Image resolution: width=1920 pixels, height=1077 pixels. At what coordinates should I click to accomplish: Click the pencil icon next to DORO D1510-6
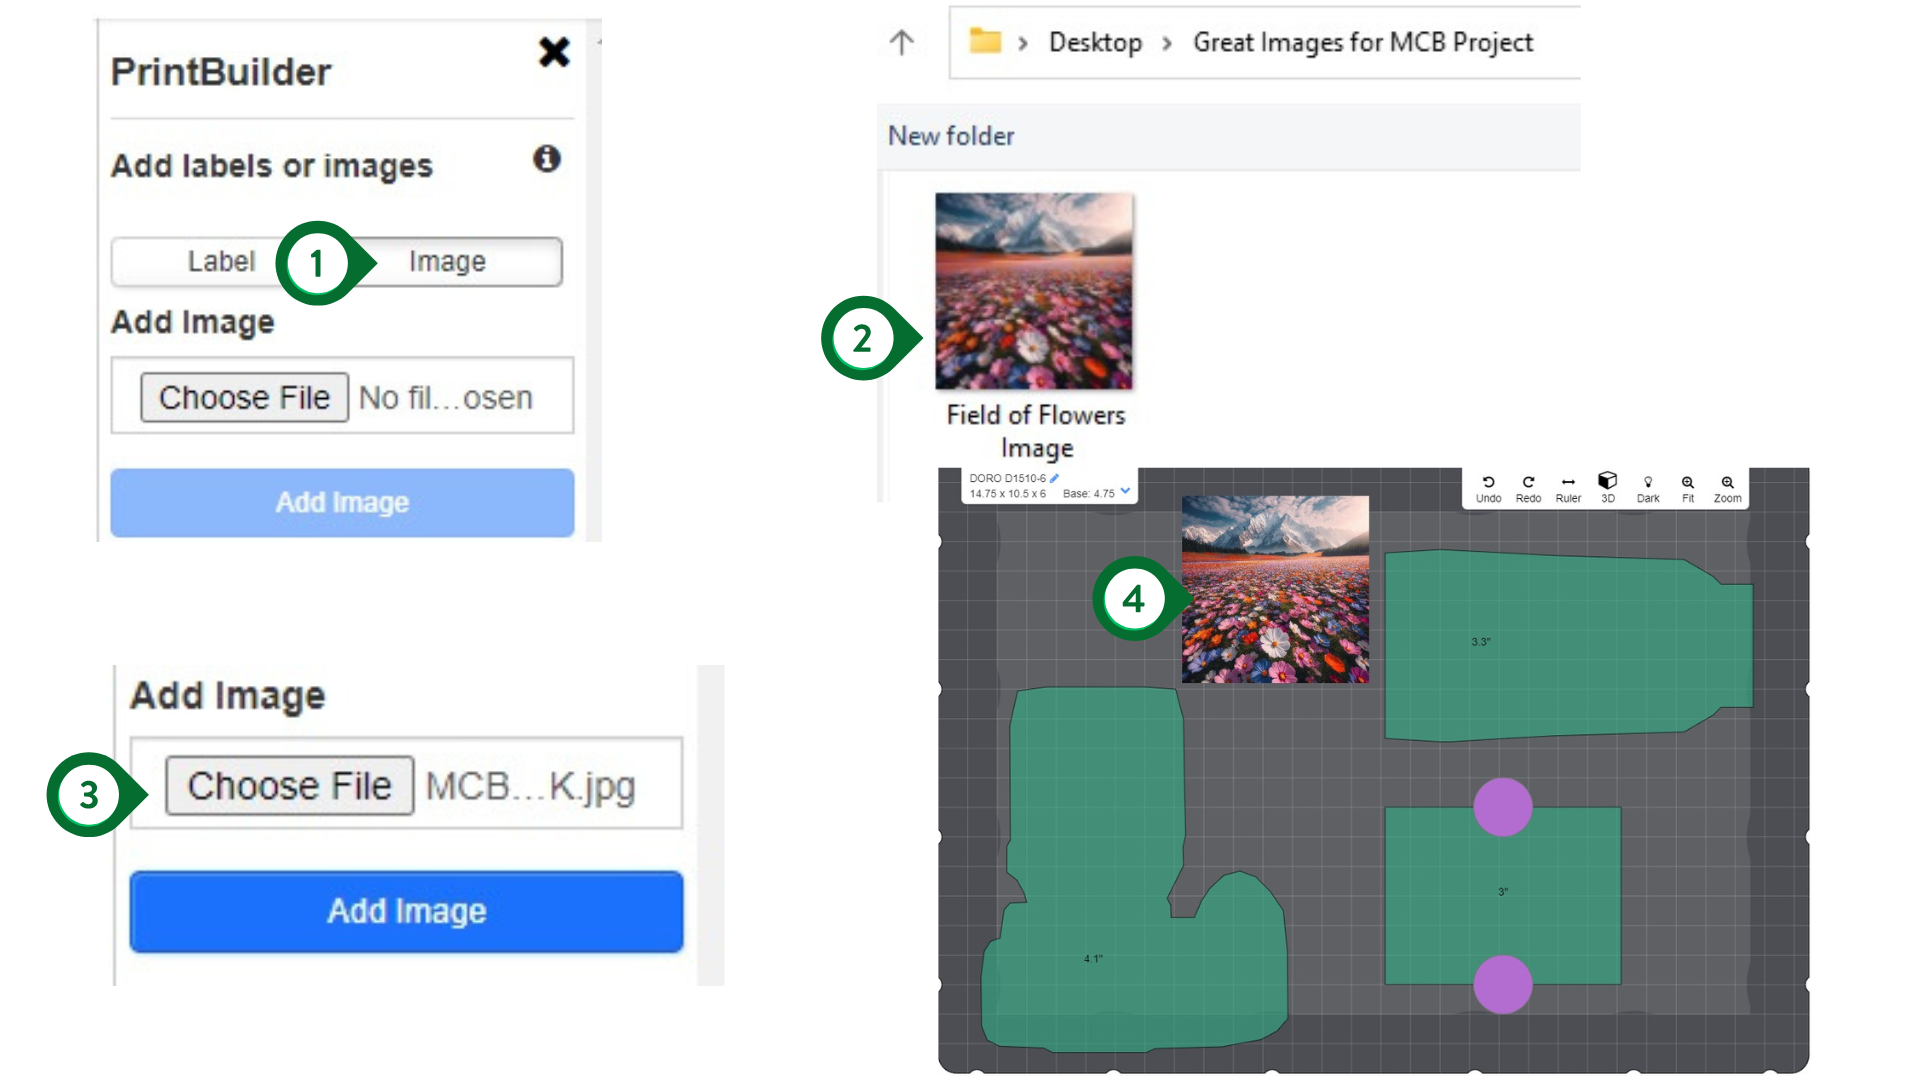[x=1054, y=478]
